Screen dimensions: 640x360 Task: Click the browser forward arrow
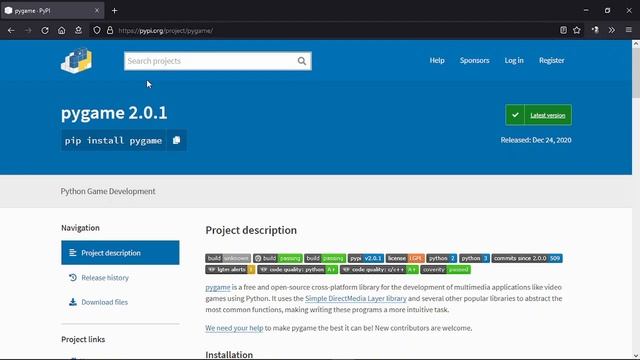click(28, 31)
